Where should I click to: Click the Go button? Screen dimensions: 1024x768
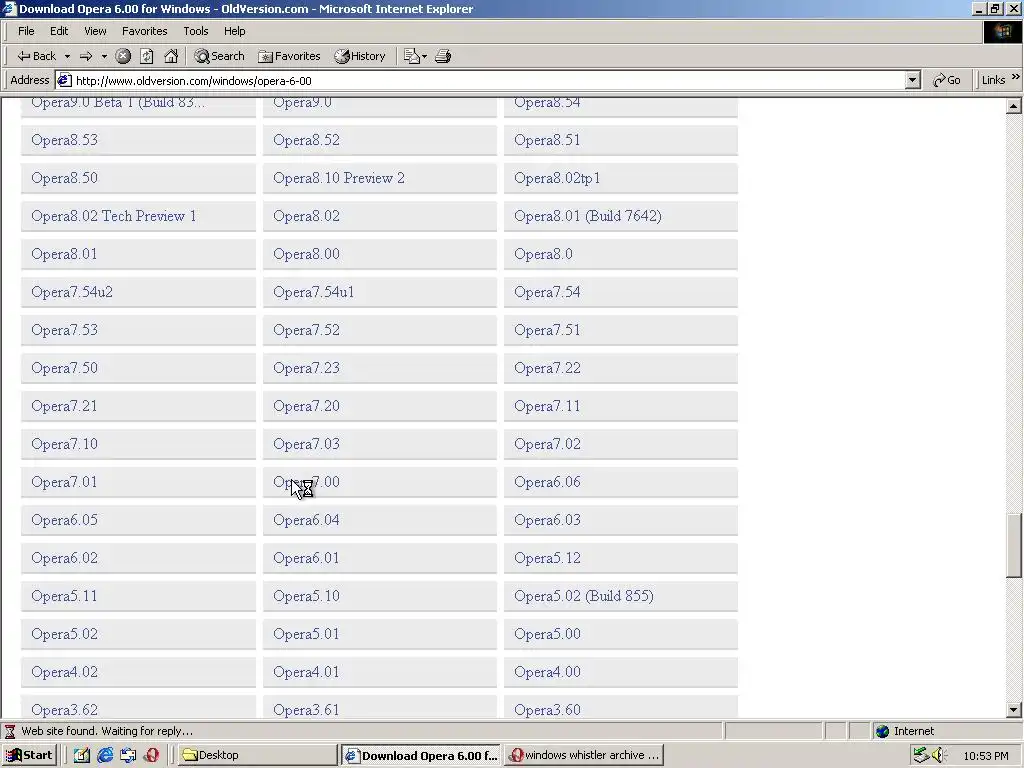[x=947, y=80]
